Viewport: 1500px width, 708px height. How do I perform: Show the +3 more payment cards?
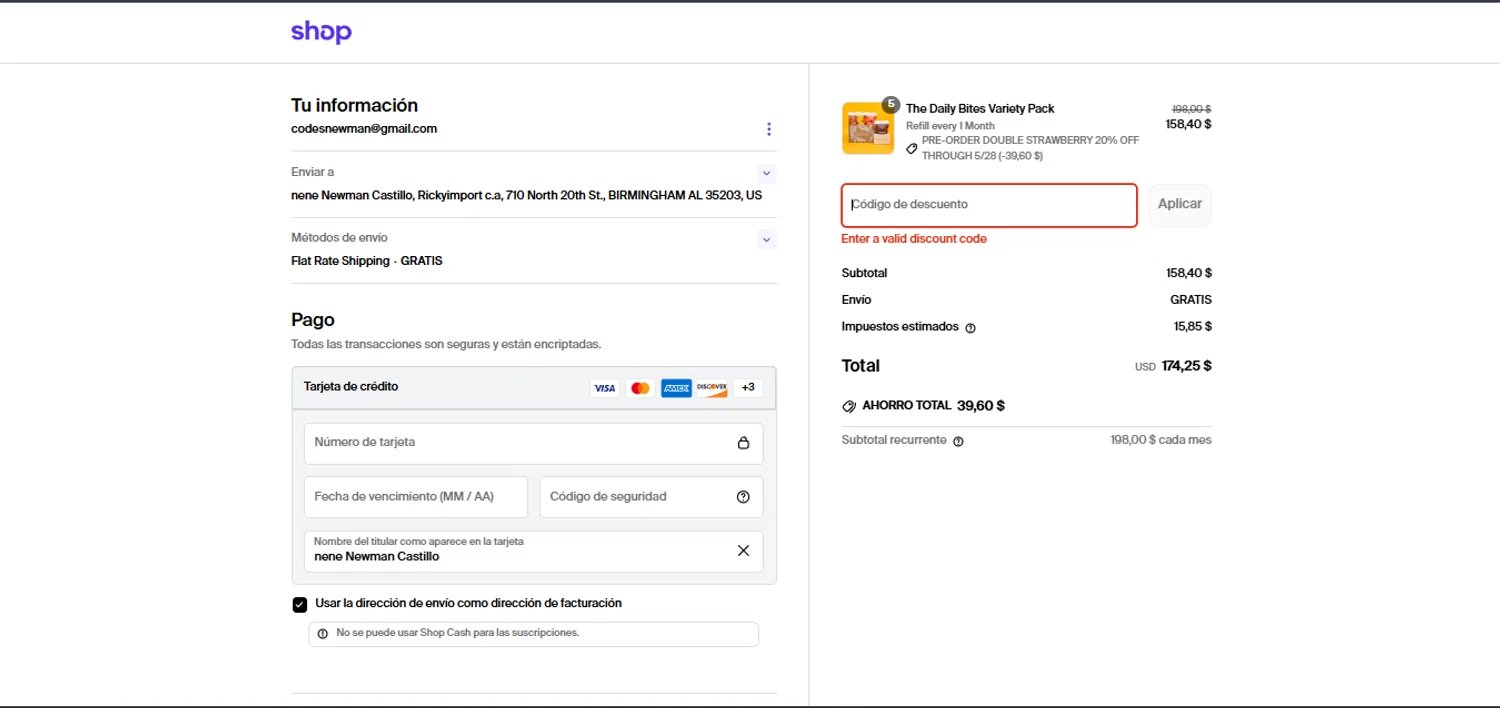click(x=748, y=388)
